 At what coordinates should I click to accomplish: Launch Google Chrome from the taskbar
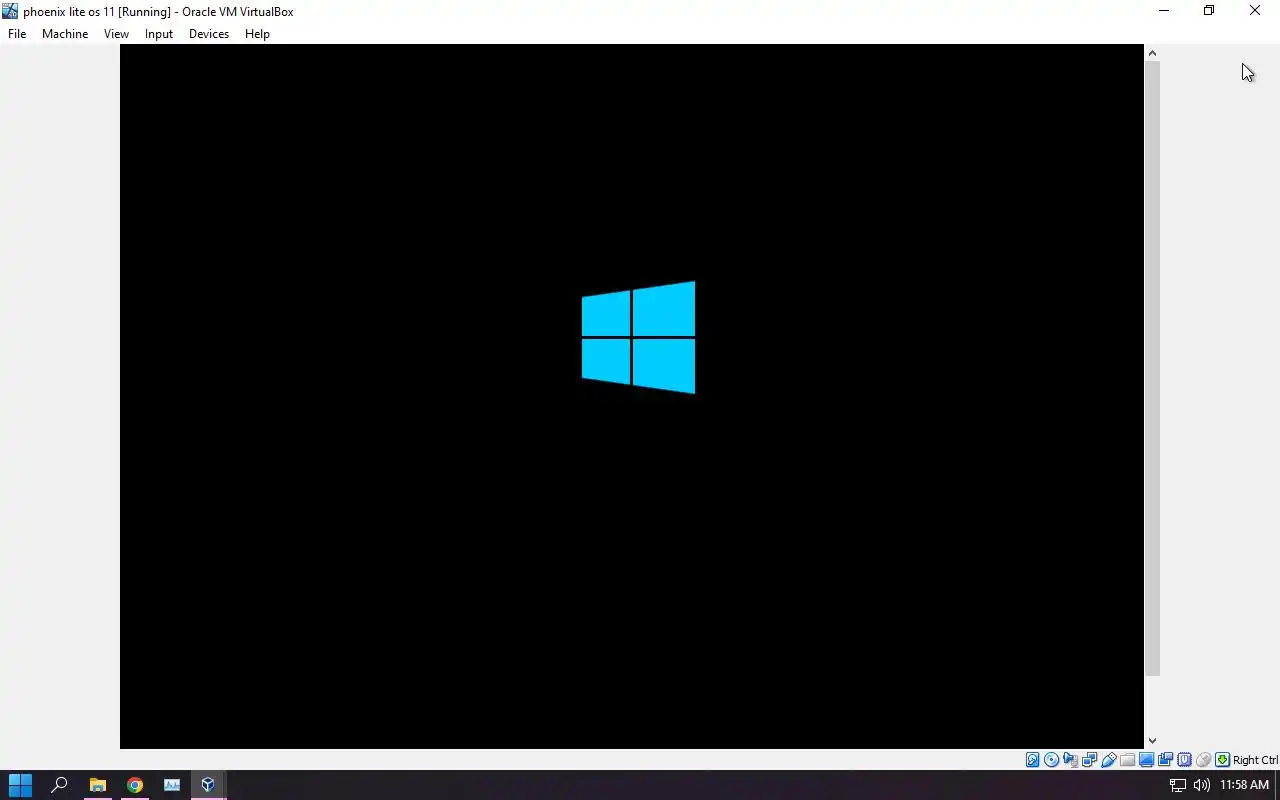[x=135, y=785]
